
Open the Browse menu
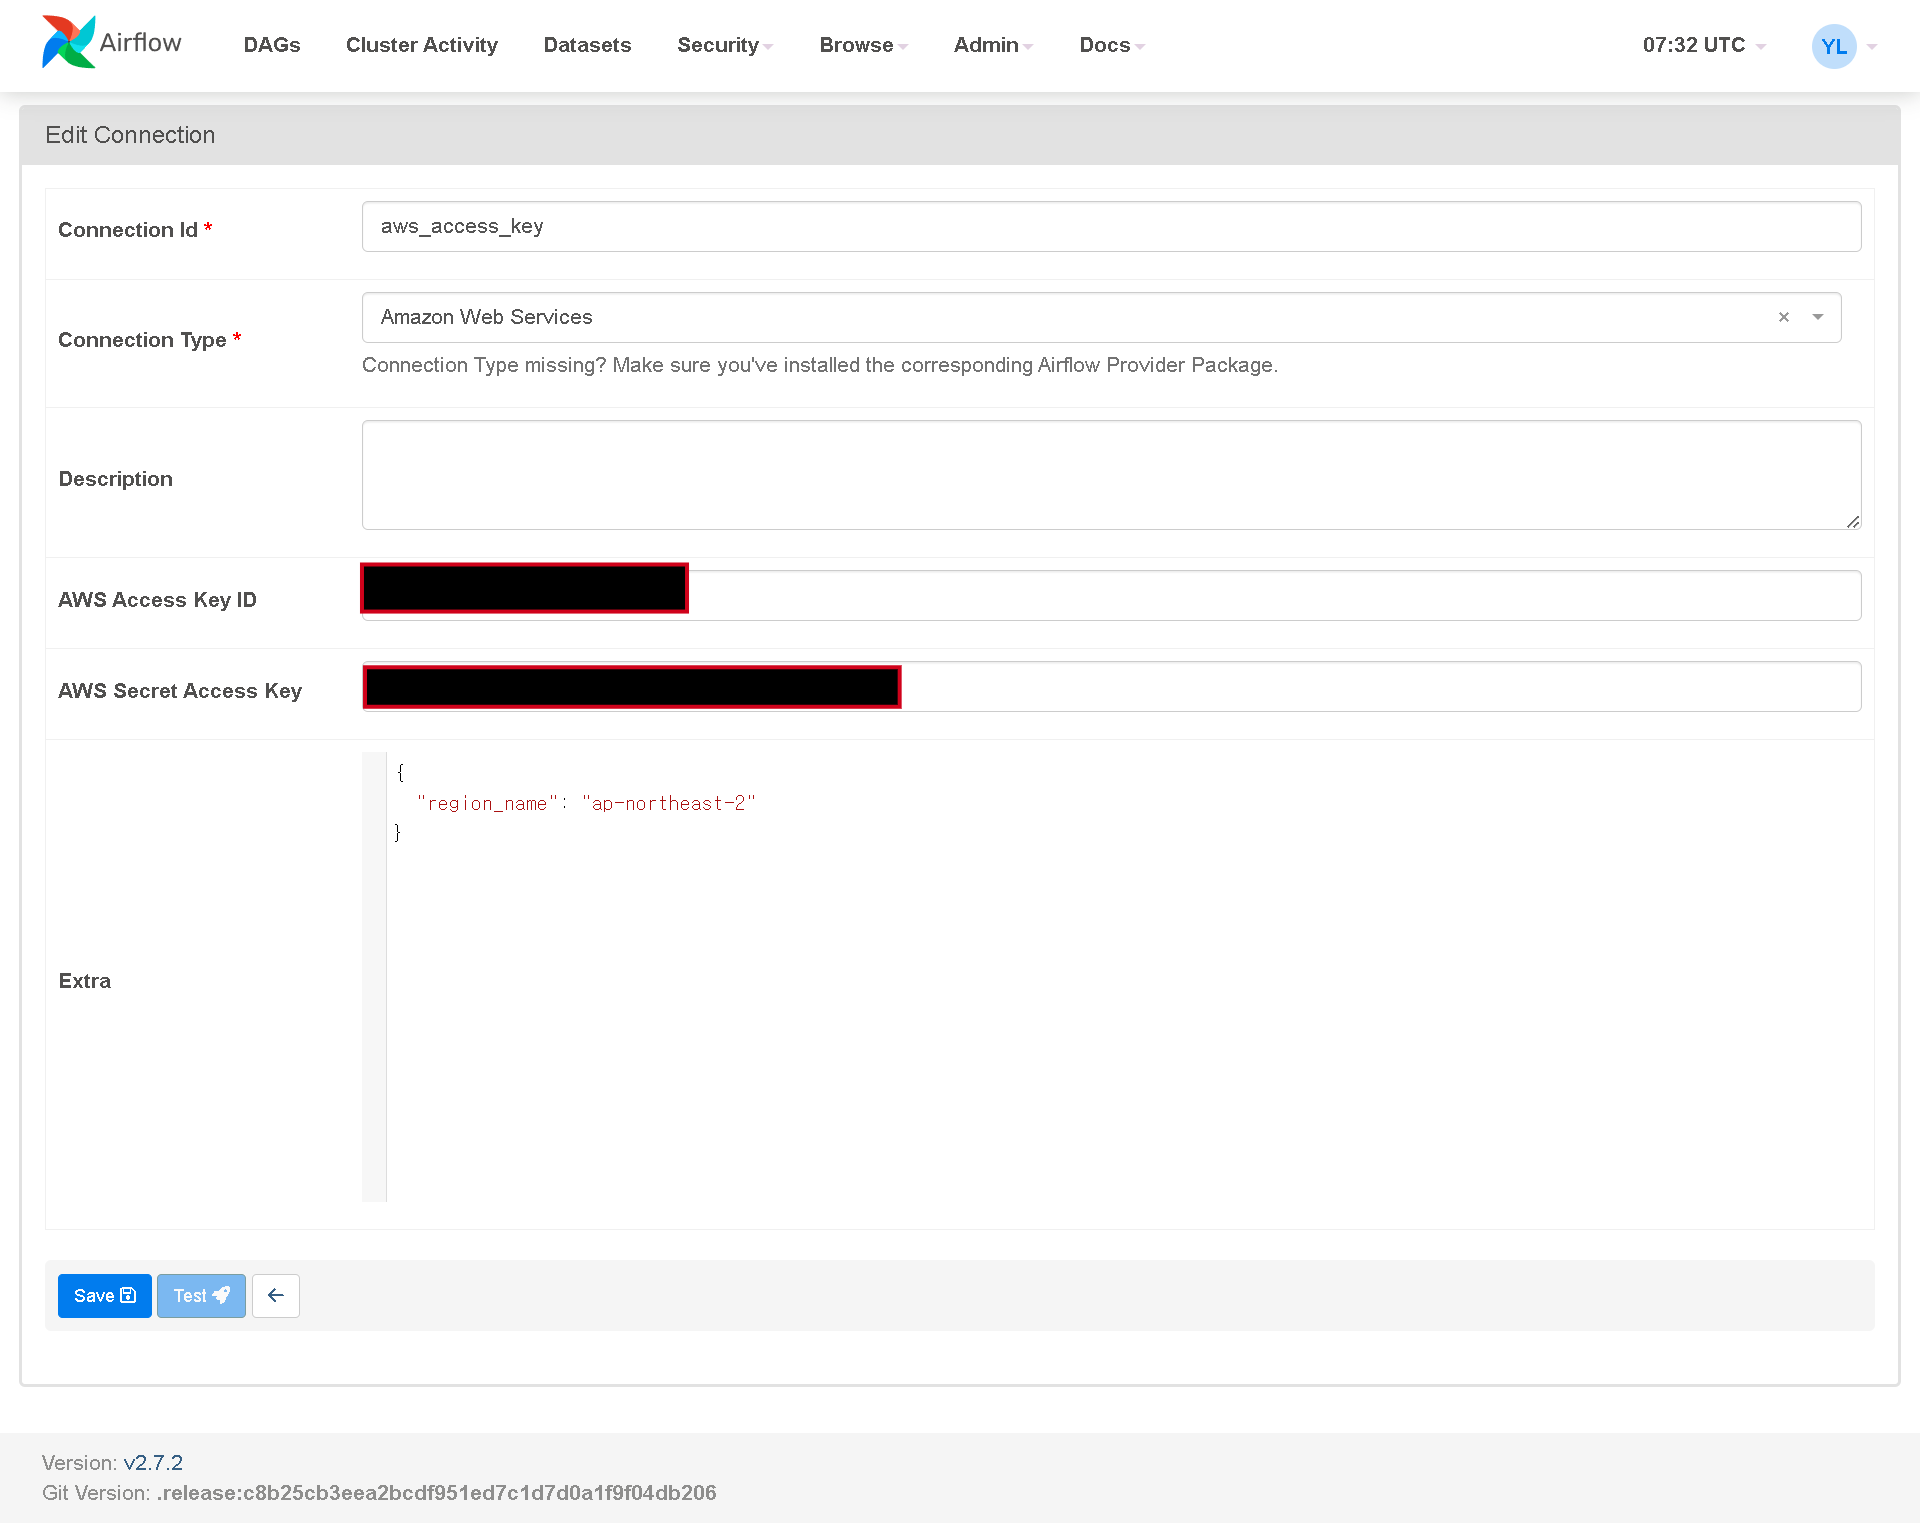click(863, 45)
